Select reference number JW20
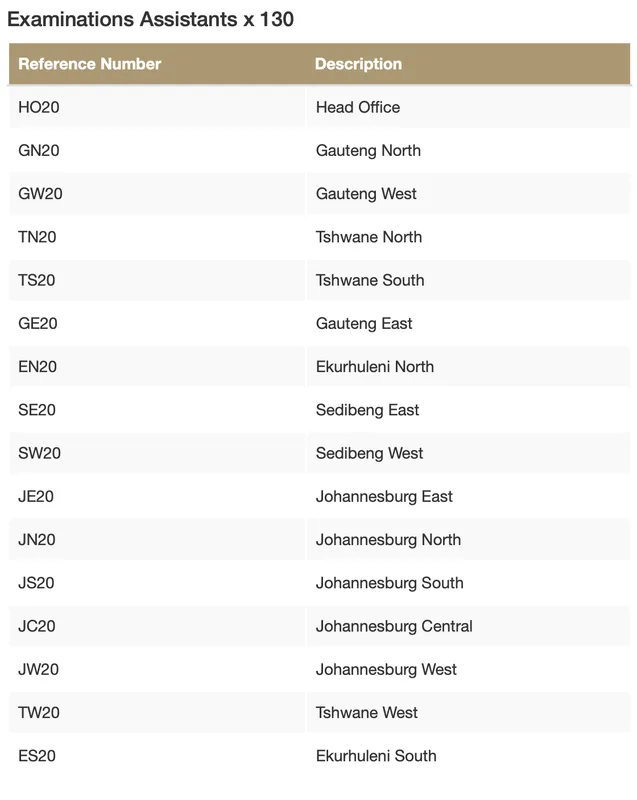Screen dimensions: 637x800 pos(38,669)
